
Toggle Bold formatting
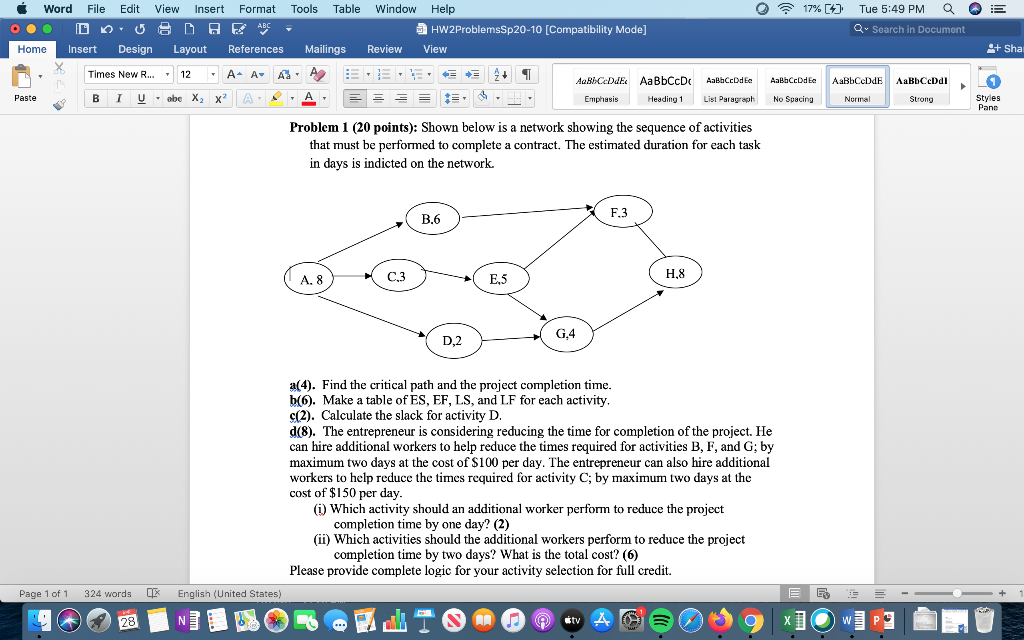96,99
